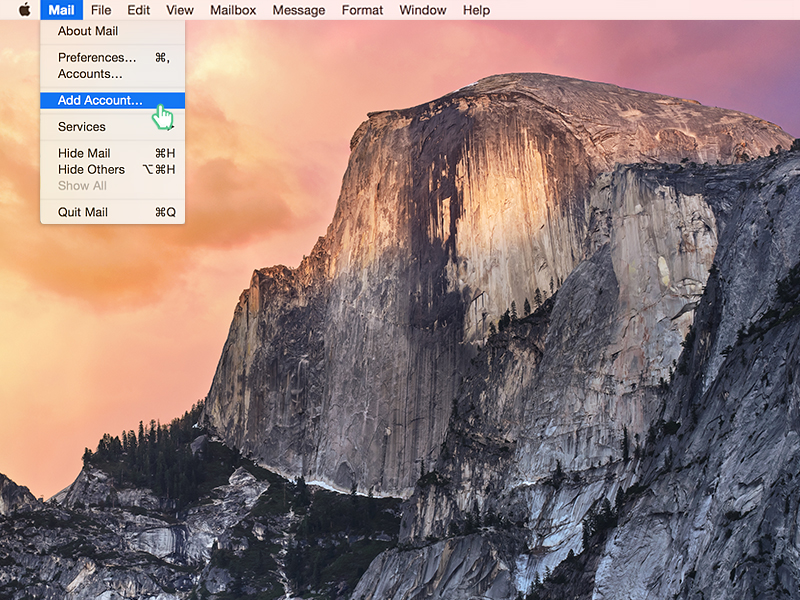Open the Help menu

coord(477,10)
